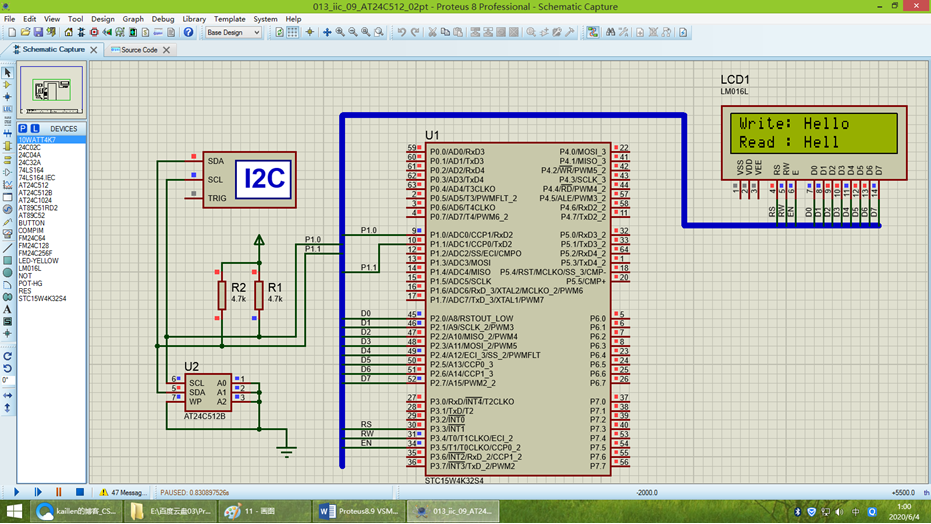931x524 pixels.
Task: Select the 2D line graphics tool
Action: 7,249
